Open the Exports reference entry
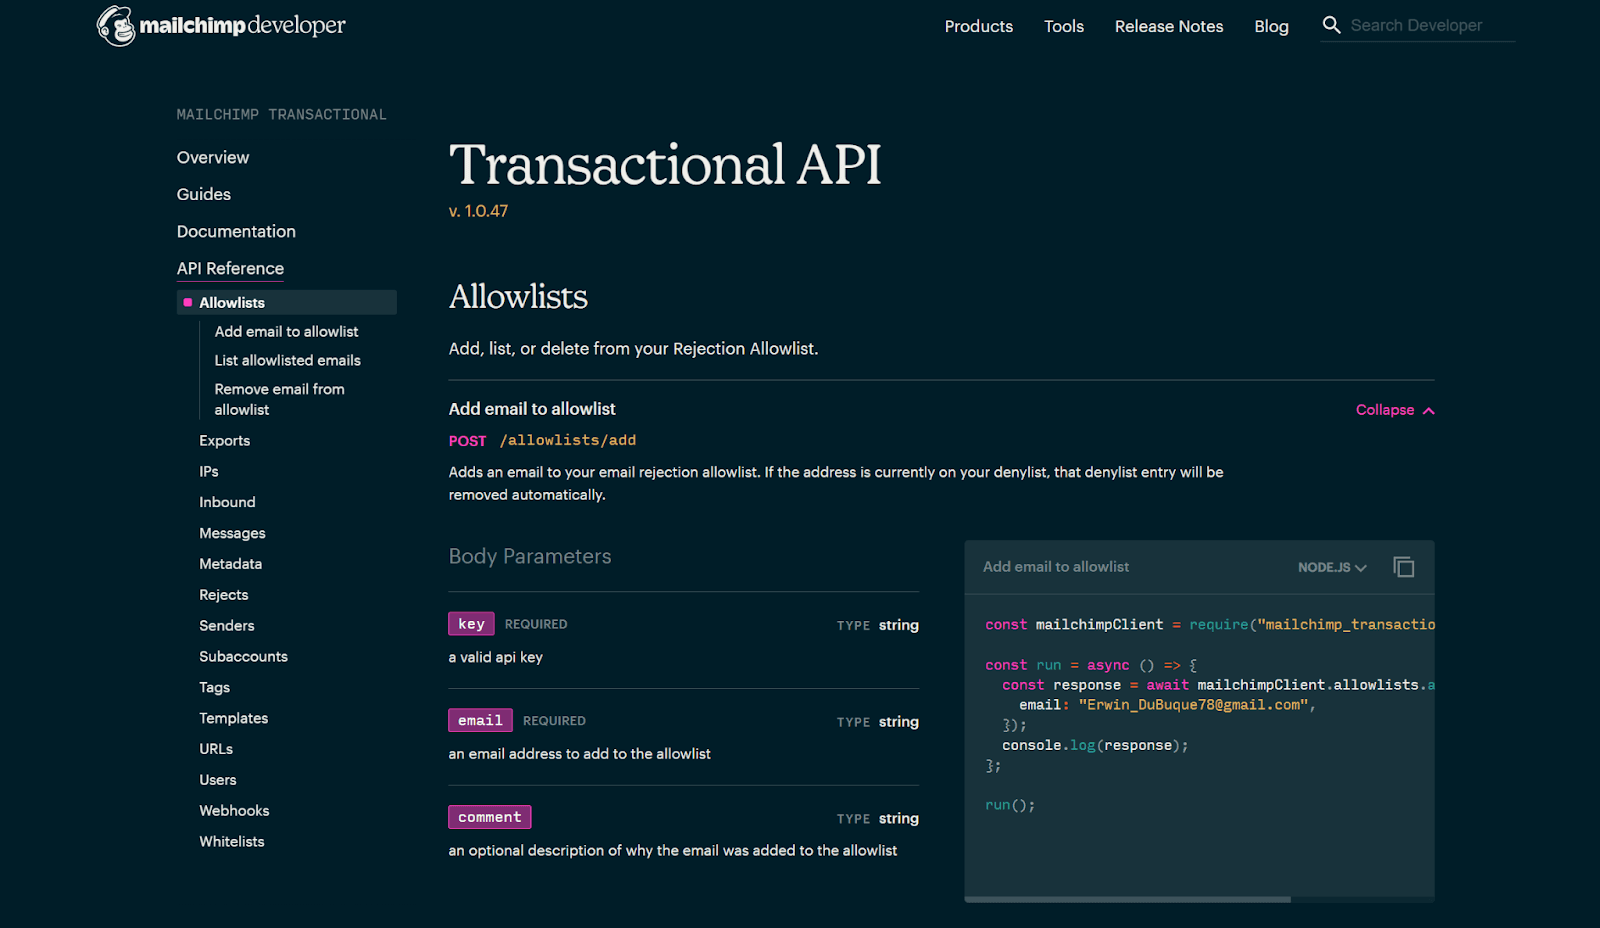Screen dimensions: 1600x928 (x=224, y=440)
